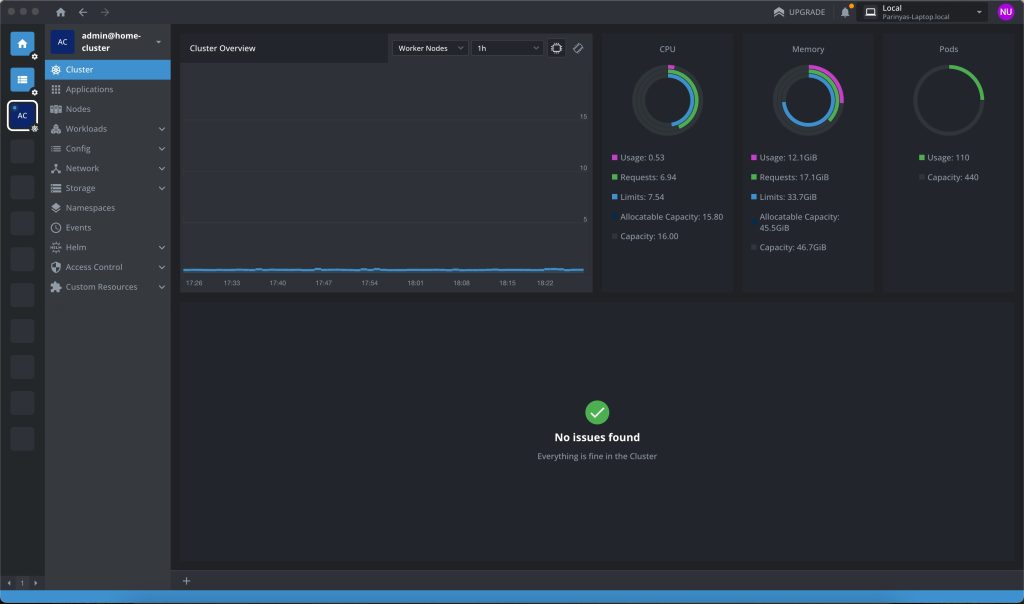The width and height of the screenshot is (1024, 604).
Task: Open Nodes in the sidebar
Action: coord(78,109)
